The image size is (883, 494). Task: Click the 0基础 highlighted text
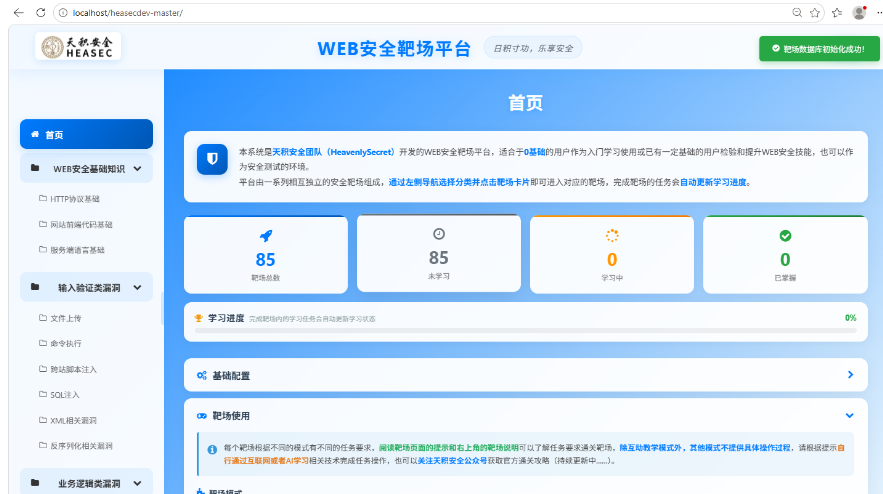coord(534,152)
